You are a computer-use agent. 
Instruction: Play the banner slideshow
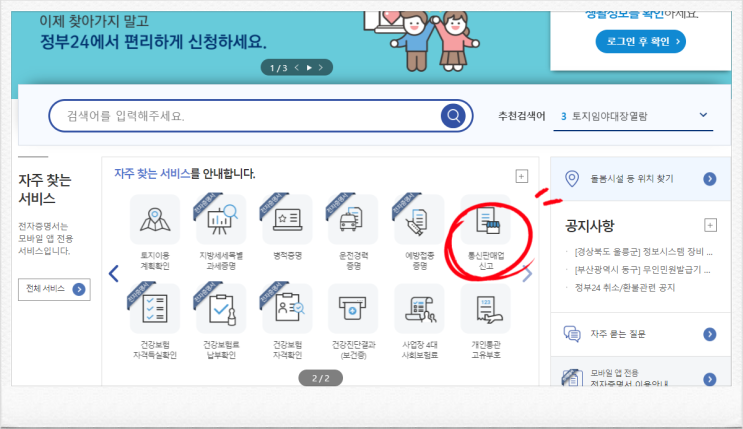coord(309,68)
